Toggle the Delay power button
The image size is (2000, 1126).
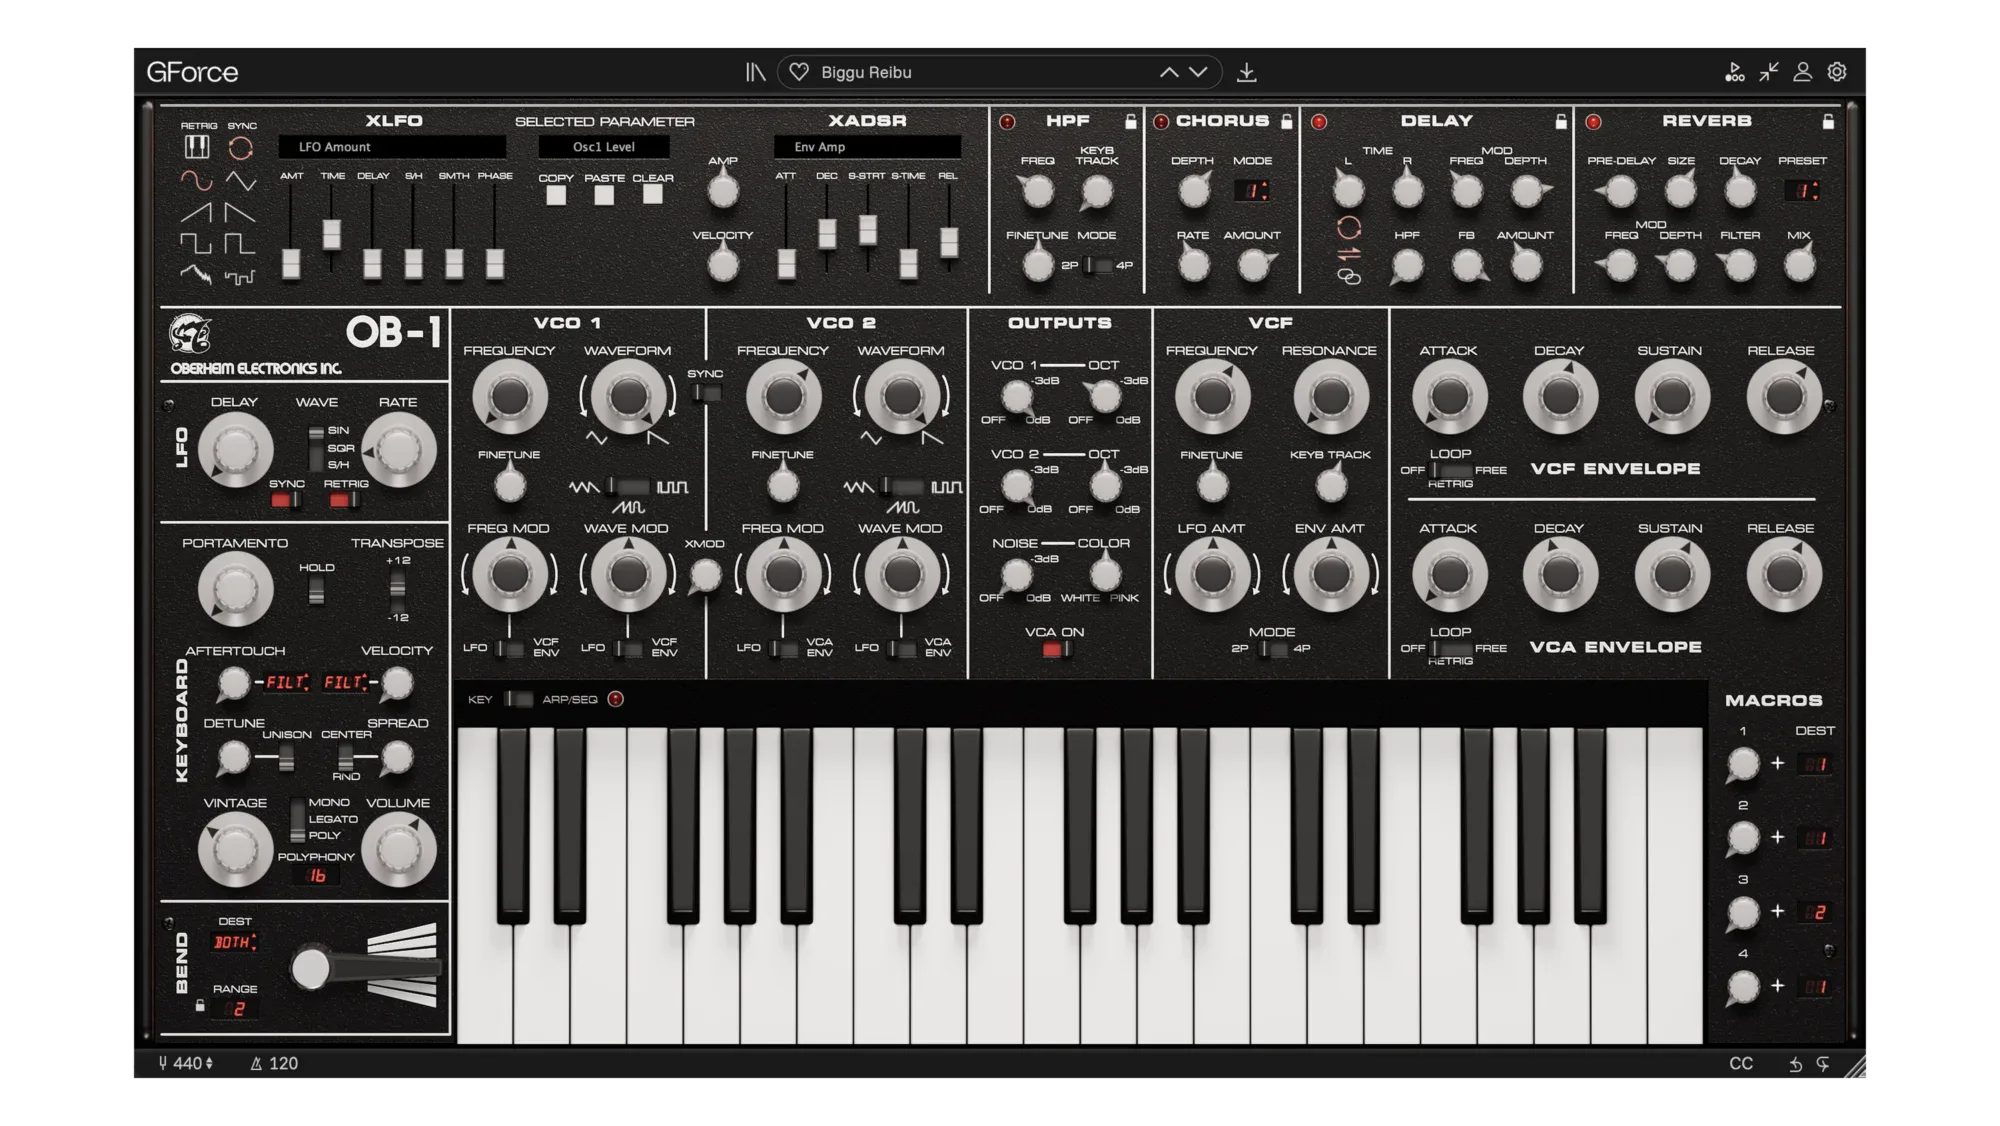1319,122
